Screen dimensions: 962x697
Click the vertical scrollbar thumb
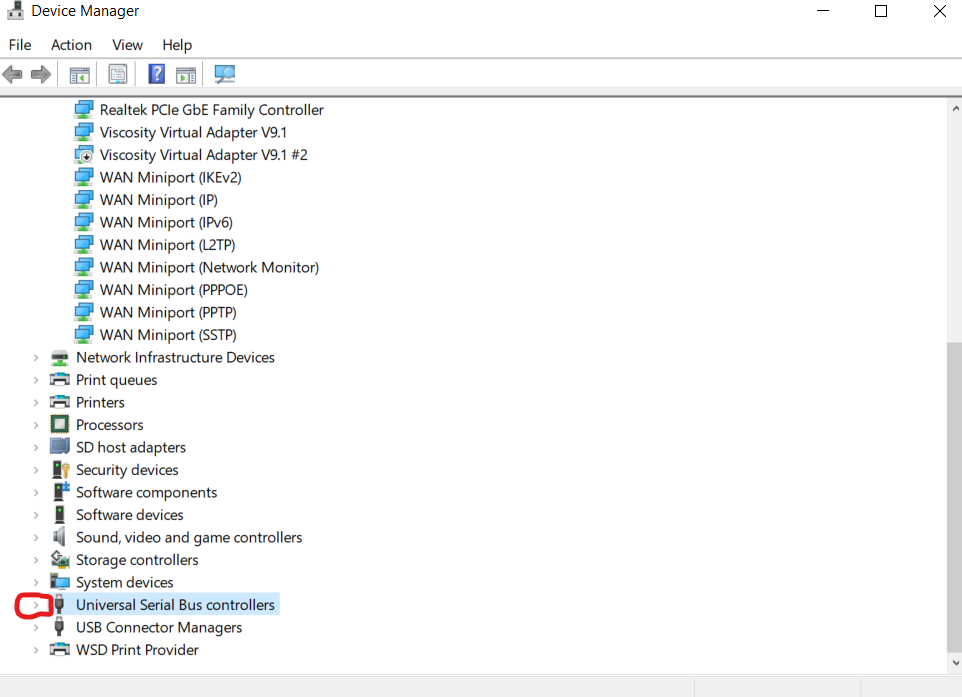pyautogui.click(x=954, y=496)
